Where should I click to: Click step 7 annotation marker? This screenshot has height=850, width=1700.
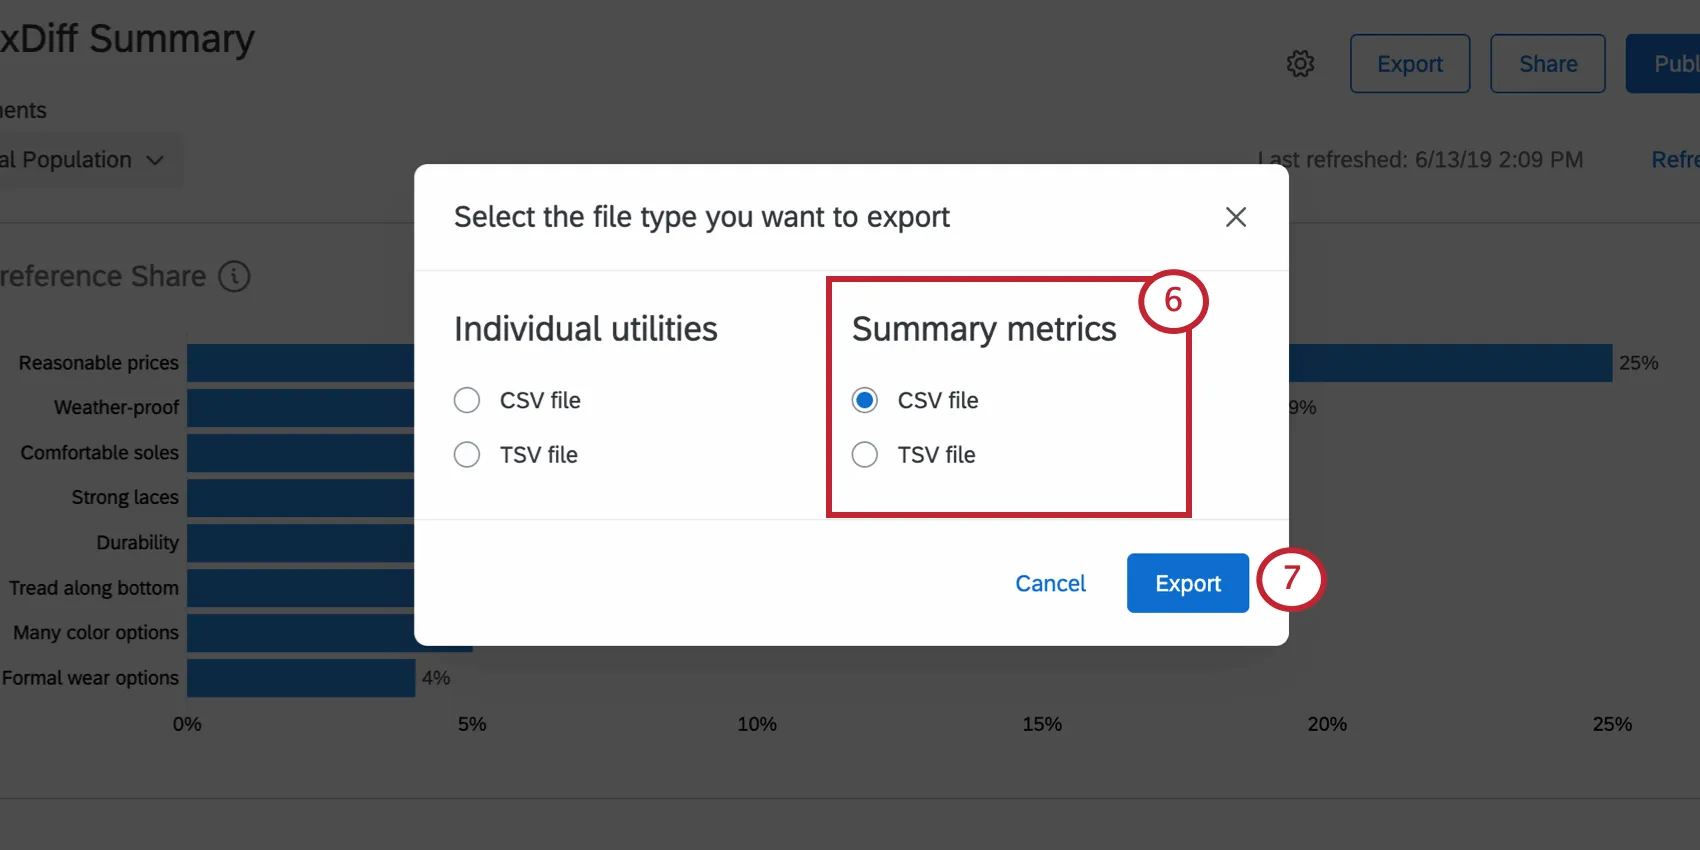1291,578
